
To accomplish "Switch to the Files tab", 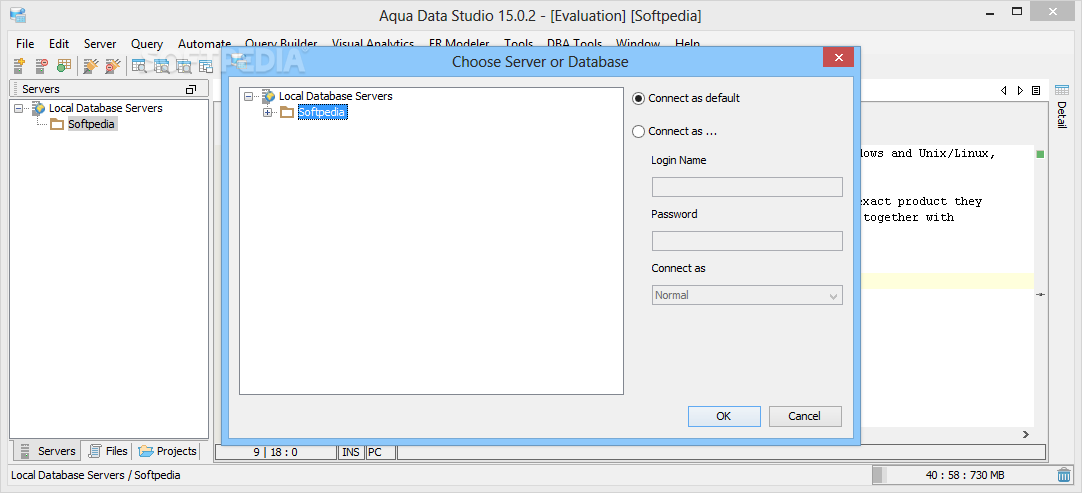I will 108,451.
